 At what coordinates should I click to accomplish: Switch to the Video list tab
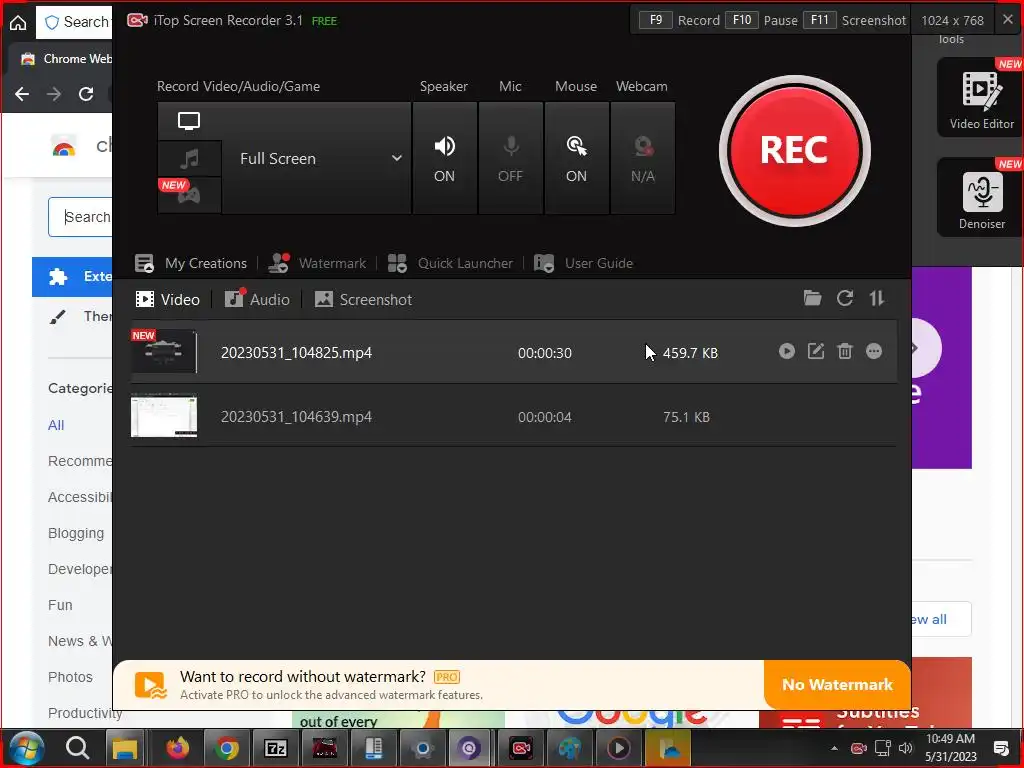click(167, 300)
